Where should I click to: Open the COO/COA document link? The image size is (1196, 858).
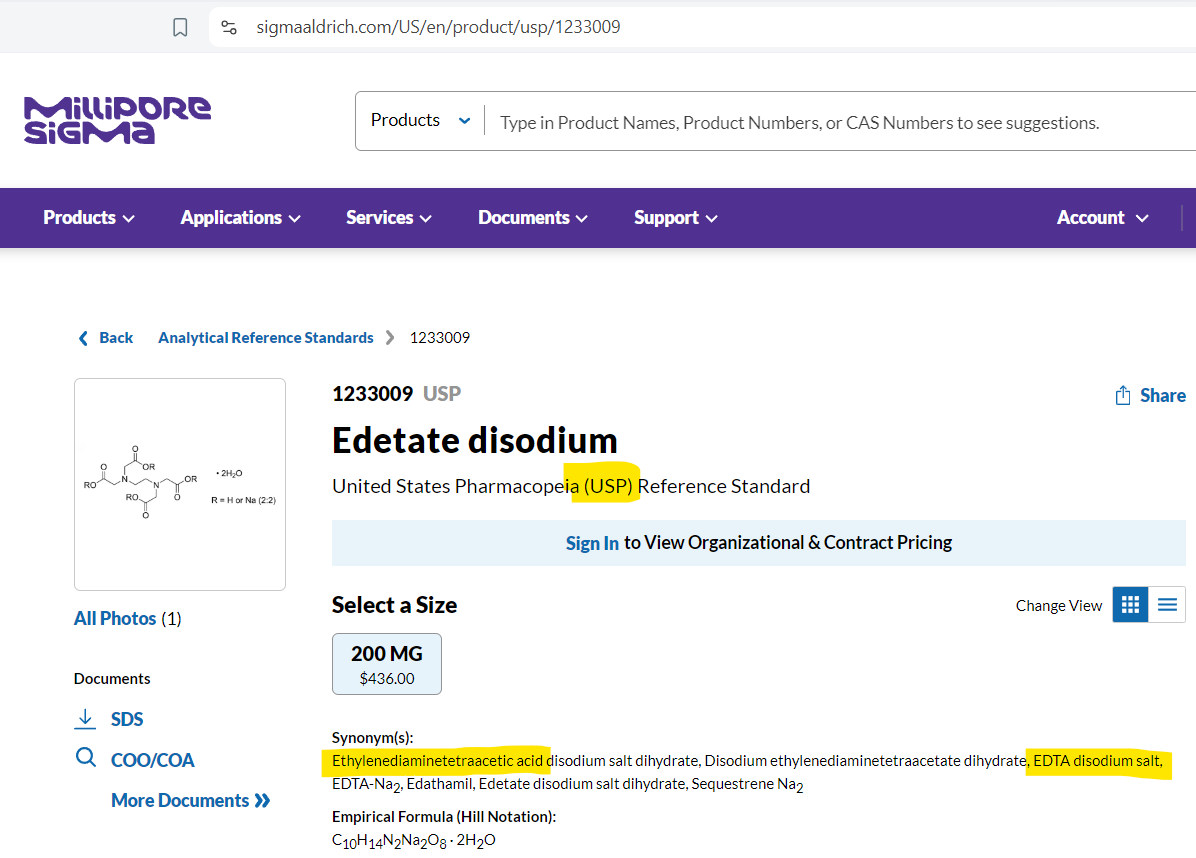153,760
